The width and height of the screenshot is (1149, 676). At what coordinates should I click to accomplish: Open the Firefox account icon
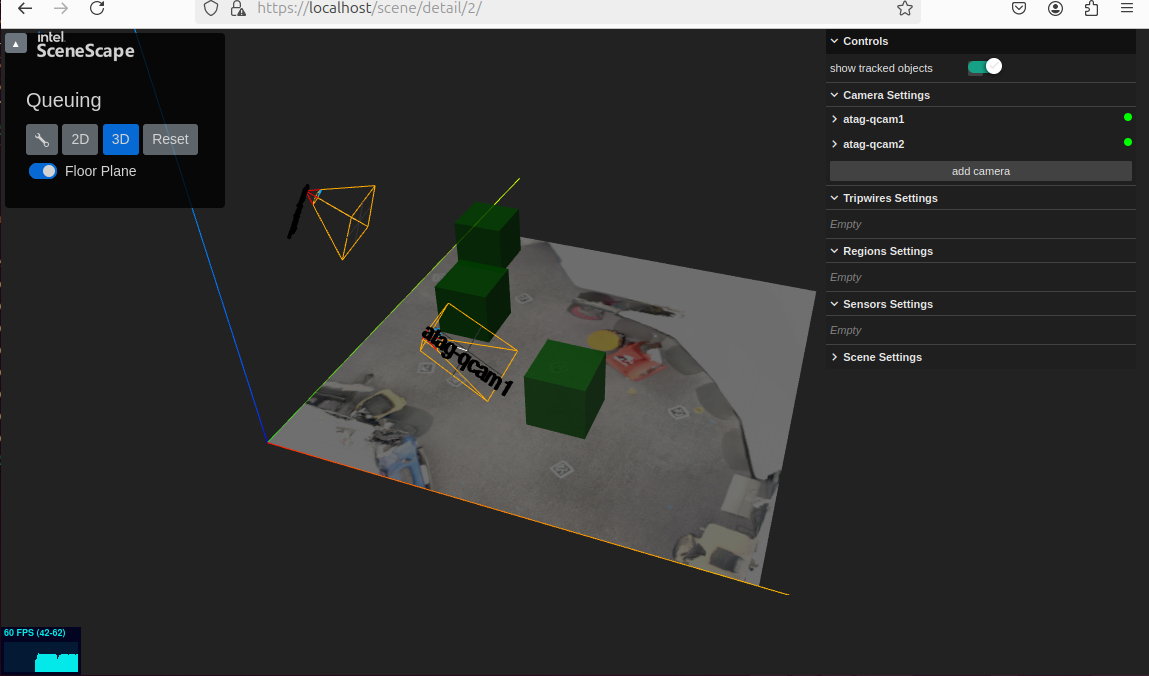1055,8
